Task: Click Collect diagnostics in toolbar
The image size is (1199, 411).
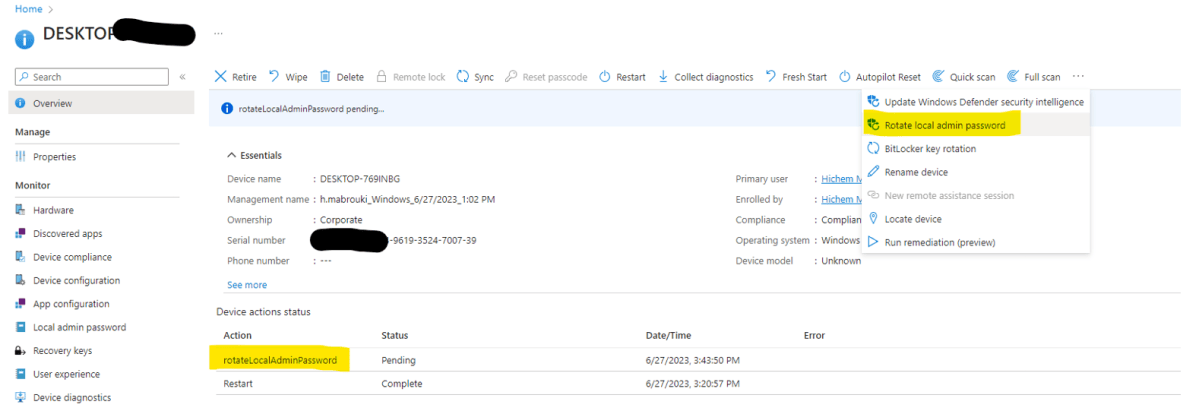Action: point(705,77)
